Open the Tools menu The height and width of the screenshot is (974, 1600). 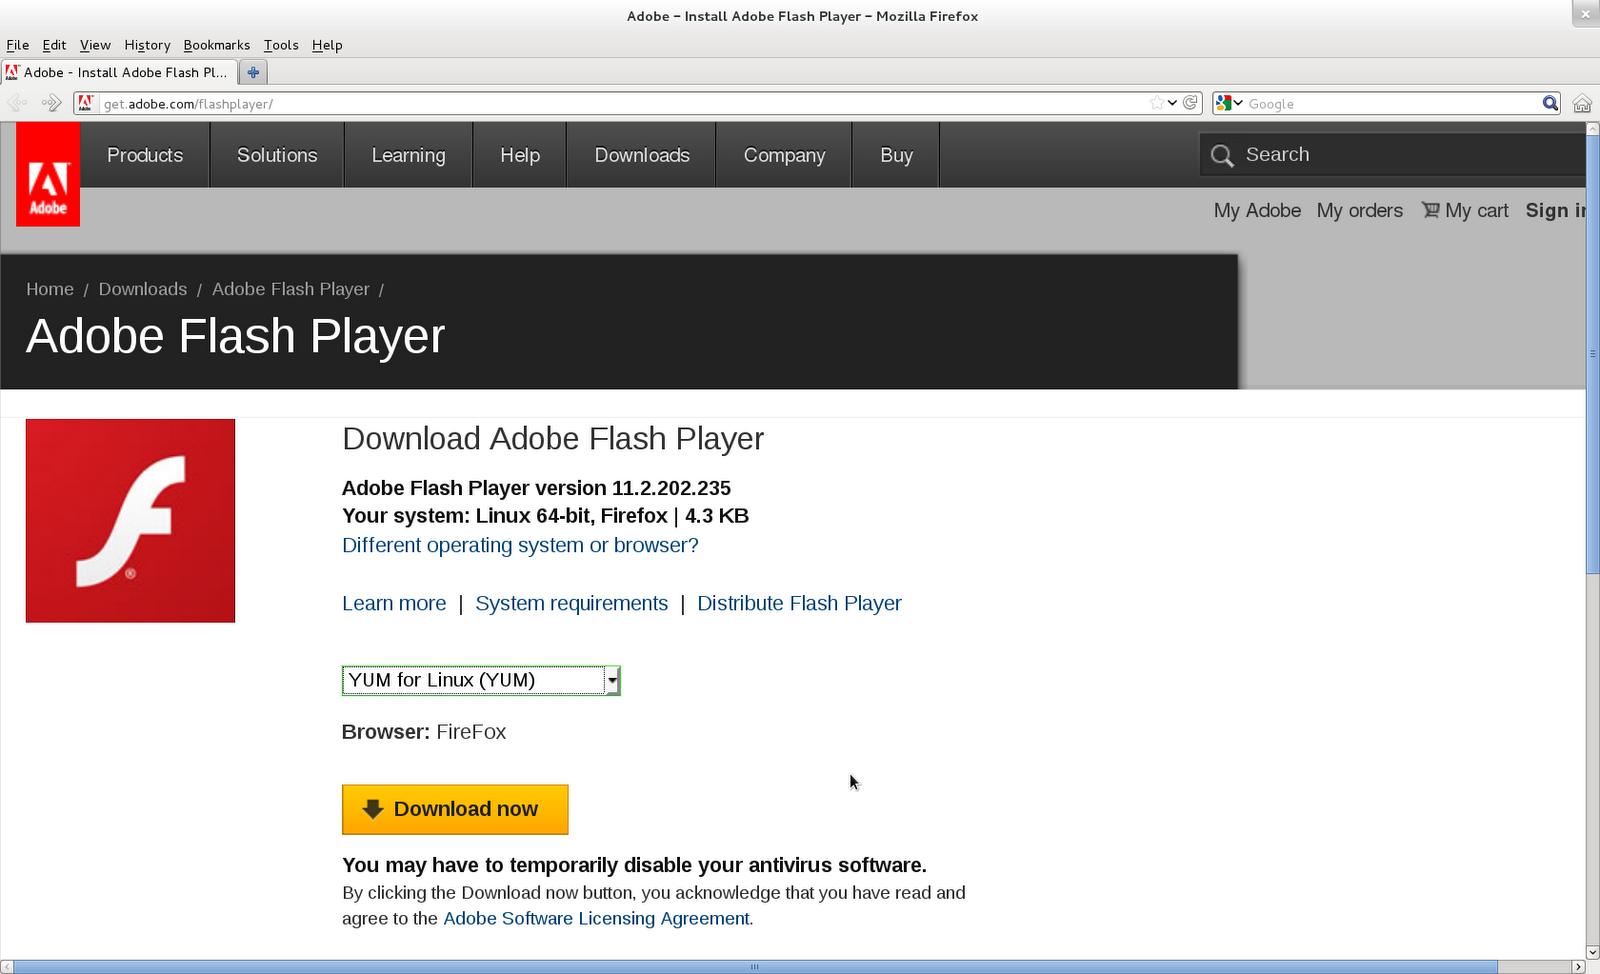tap(281, 45)
